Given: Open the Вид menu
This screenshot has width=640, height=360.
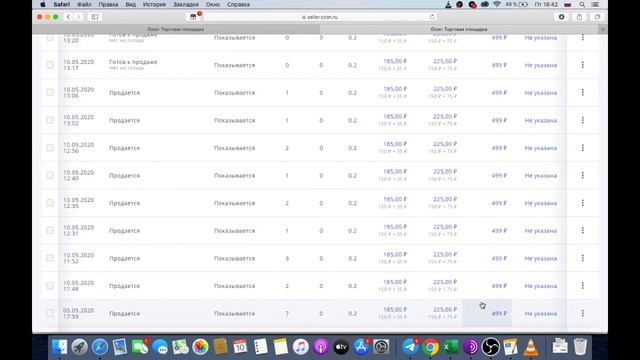Looking at the screenshot, I should (131, 4).
